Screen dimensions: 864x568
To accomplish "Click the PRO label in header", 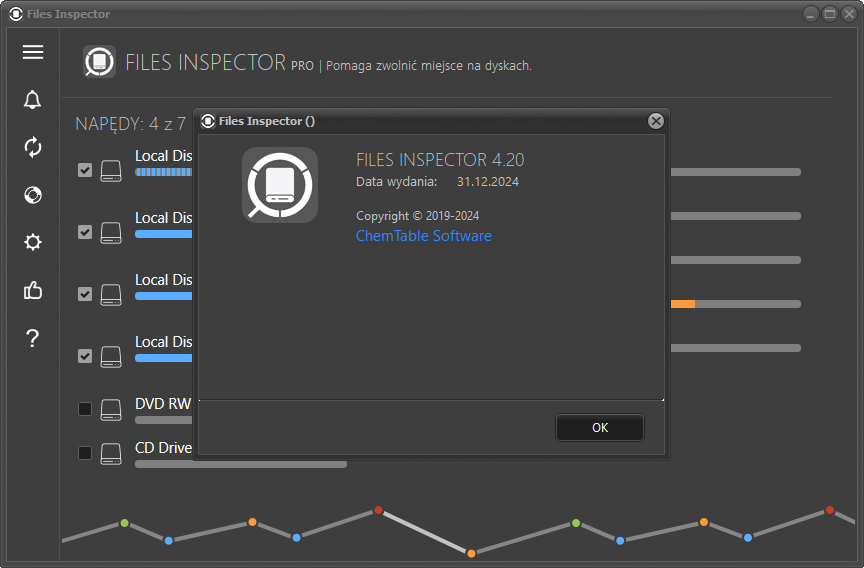I will point(302,66).
